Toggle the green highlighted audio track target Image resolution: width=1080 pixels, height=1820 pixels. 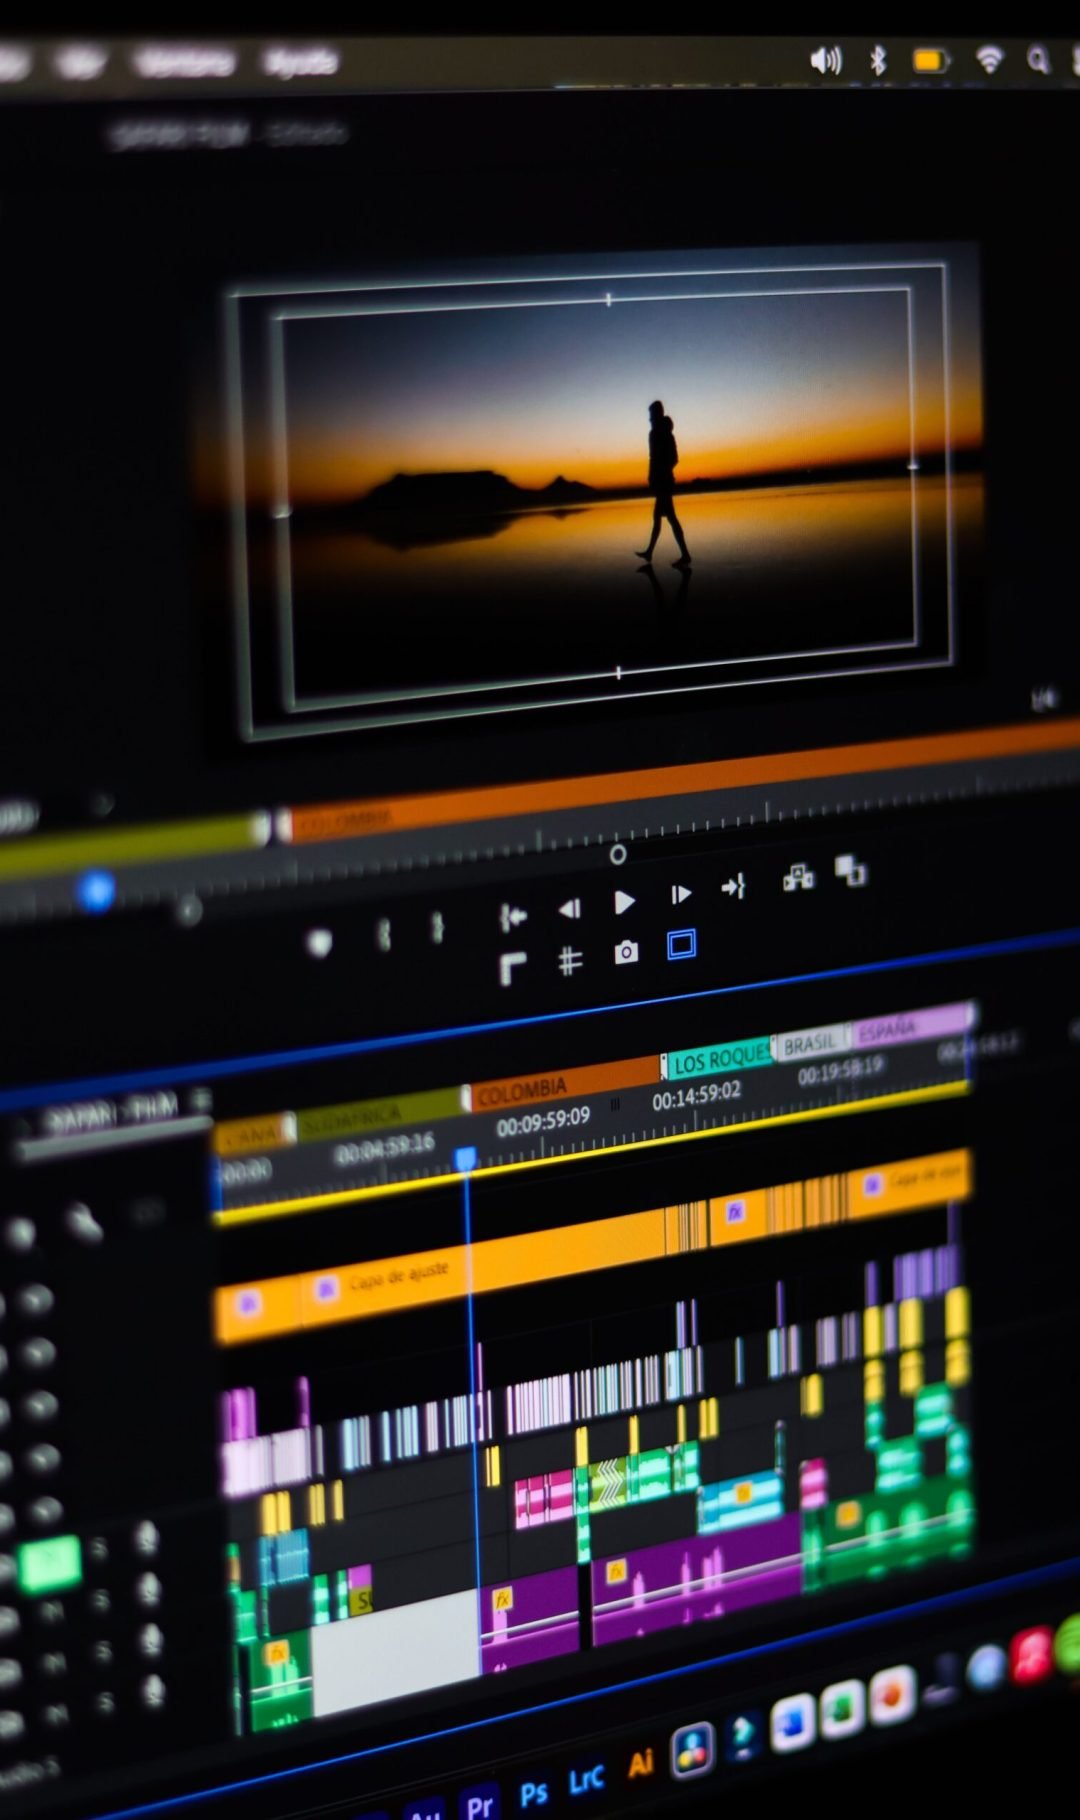click(51, 1563)
